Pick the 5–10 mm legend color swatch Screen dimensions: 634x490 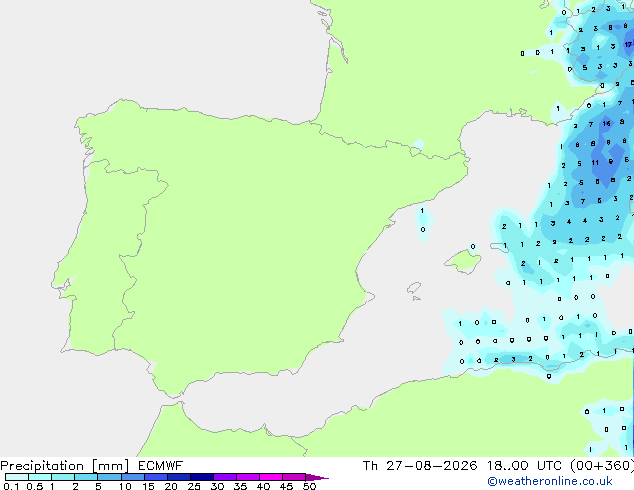pyautogui.click(x=109, y=477)
